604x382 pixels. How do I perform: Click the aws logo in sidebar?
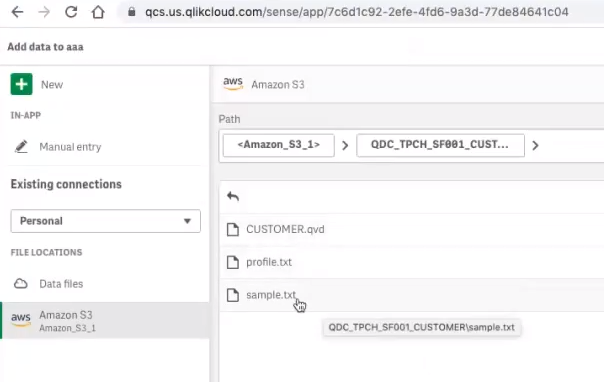pos(21,320)
